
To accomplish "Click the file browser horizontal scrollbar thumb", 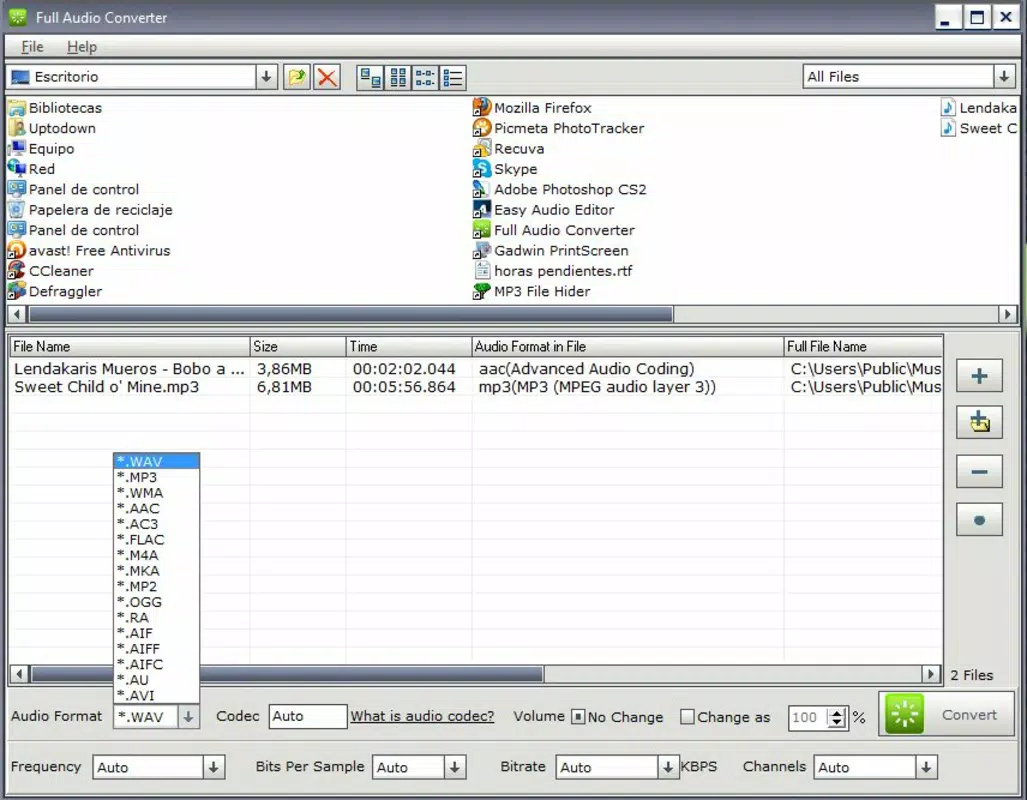I will coord(350,314).
